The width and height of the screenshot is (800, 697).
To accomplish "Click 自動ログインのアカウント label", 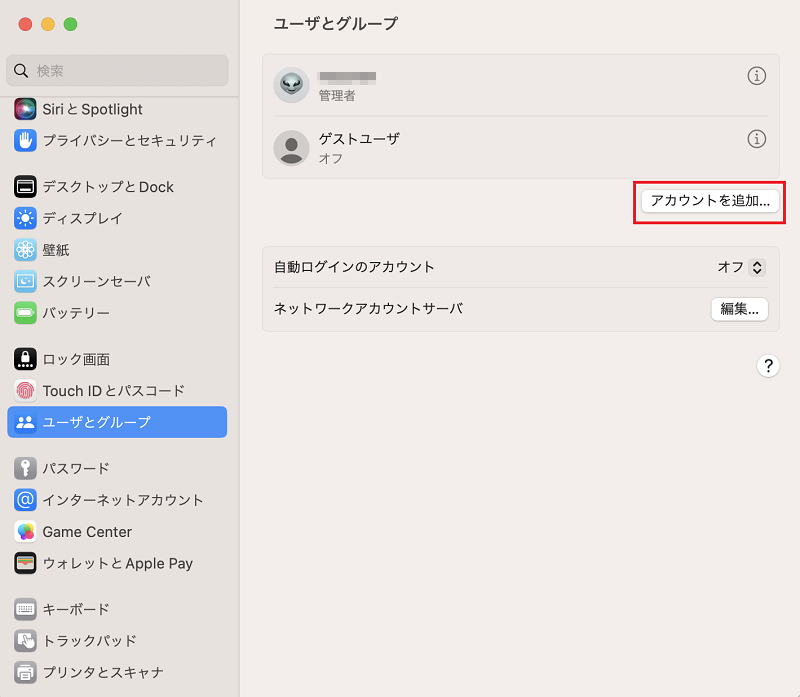I will (354, 267).
